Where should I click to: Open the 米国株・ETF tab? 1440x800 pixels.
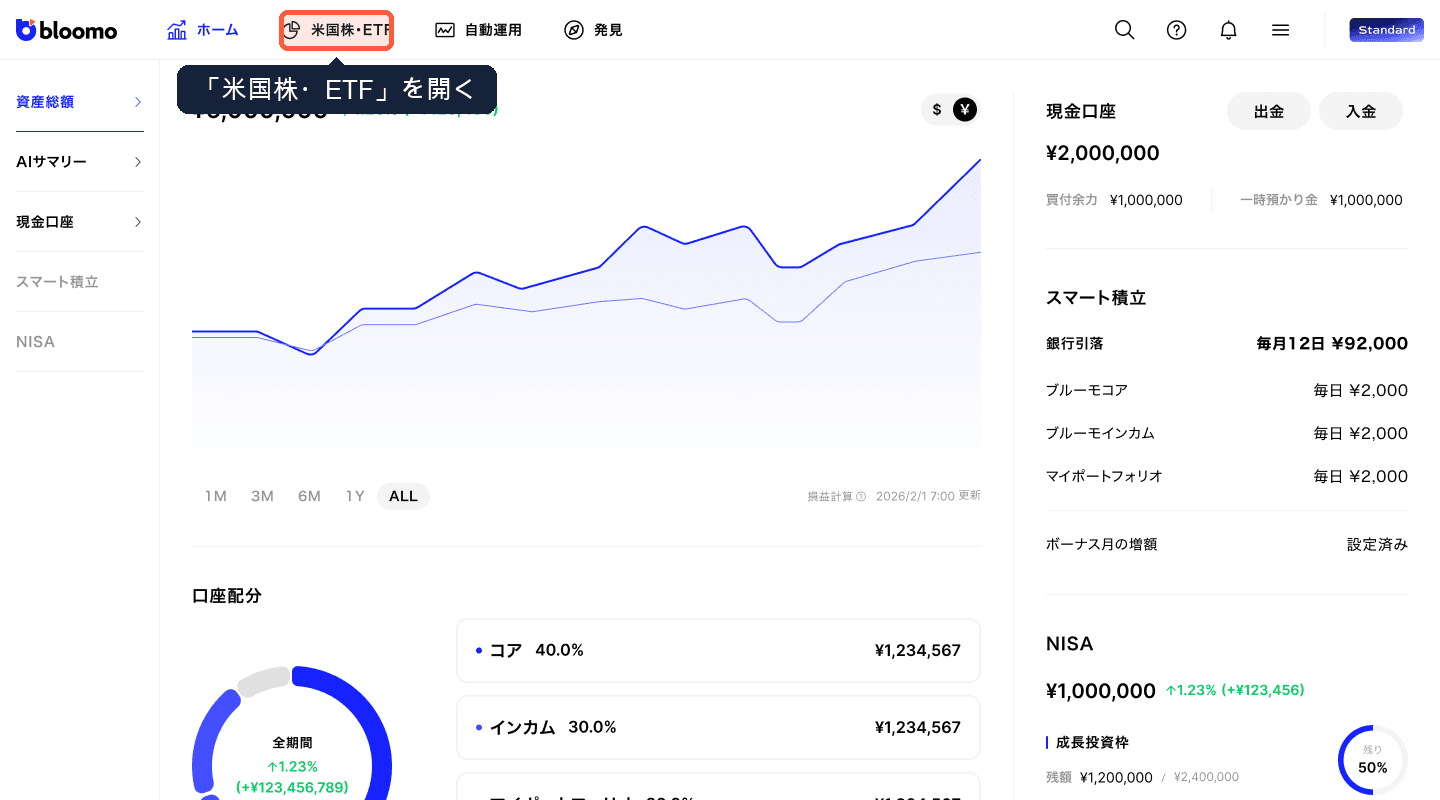click(336, 30)
